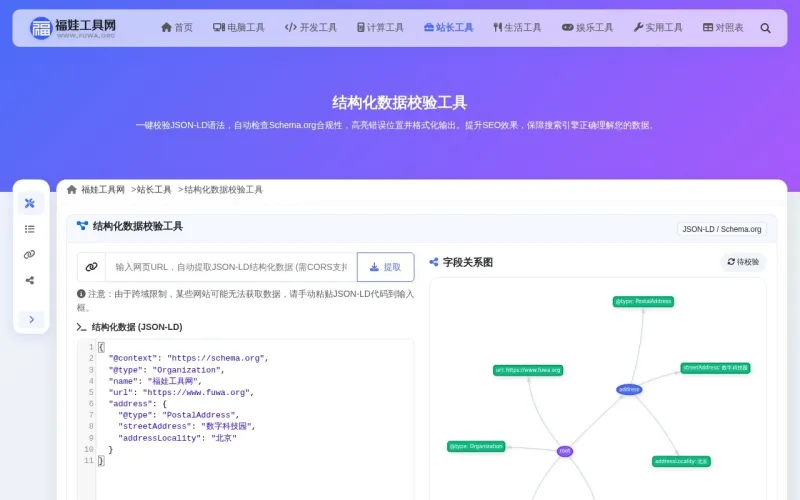This screenshot has height=500, width=800.
Task: Click the 结构化数据校验工具 panel header icon
Action: pos(82,226)
